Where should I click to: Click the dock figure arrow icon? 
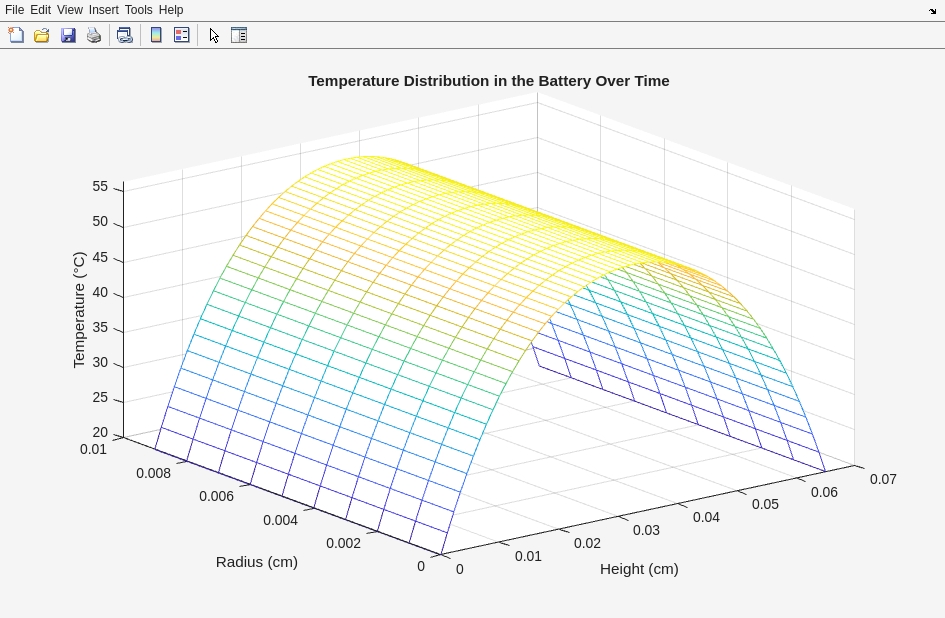[x=932, y=11]
